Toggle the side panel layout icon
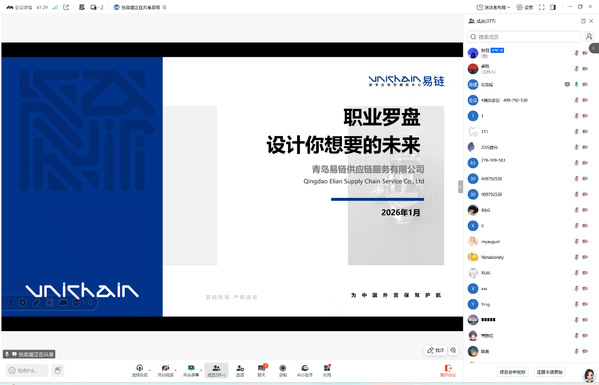Image resolution: width=599 pixels, height=385 pixels. coord(553,7)
